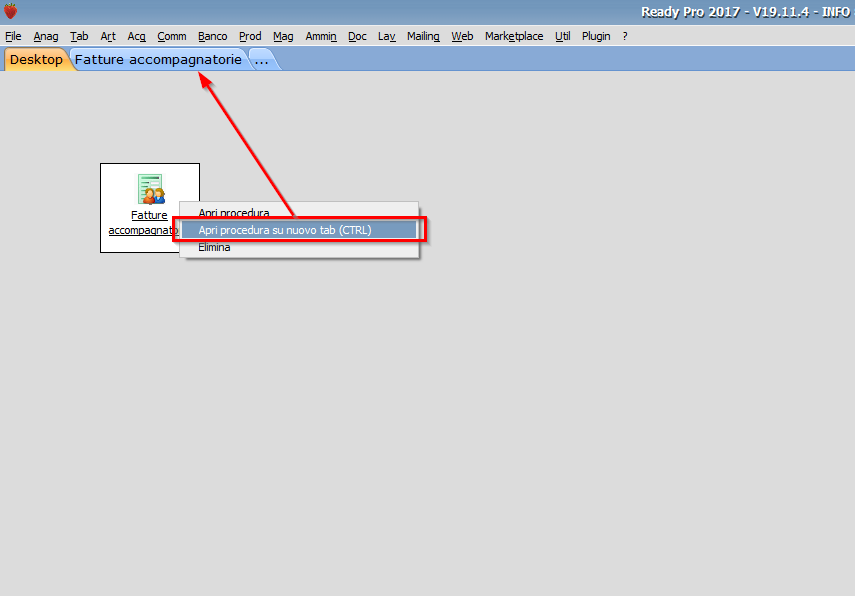Click the Fatture accompagnatorie shortcut label
The width and height of the screenshot is (855, 596).
tap(145, 222)
